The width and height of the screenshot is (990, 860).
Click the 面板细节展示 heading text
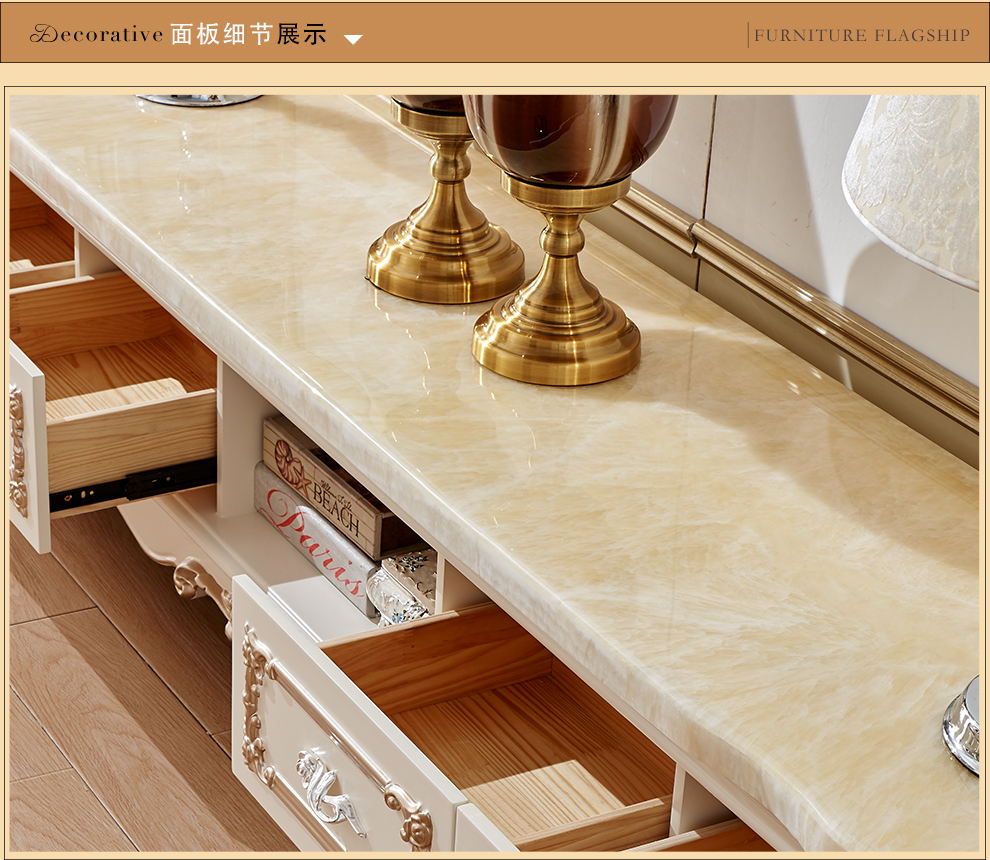pyautogui.click(x=249, y=35)
